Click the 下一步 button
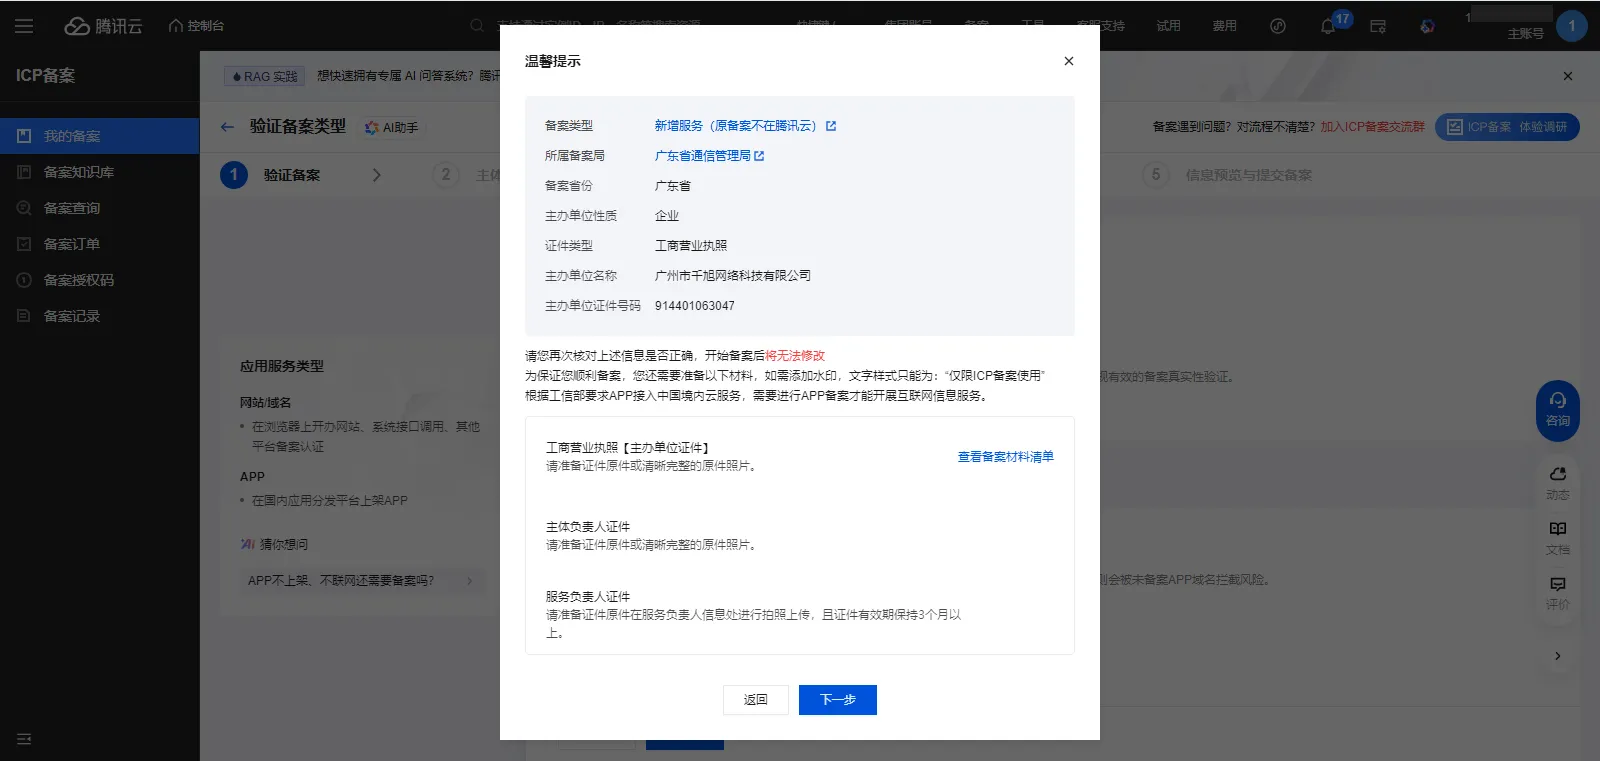The width and height of the screenshot is (1600, 761). 837,700
